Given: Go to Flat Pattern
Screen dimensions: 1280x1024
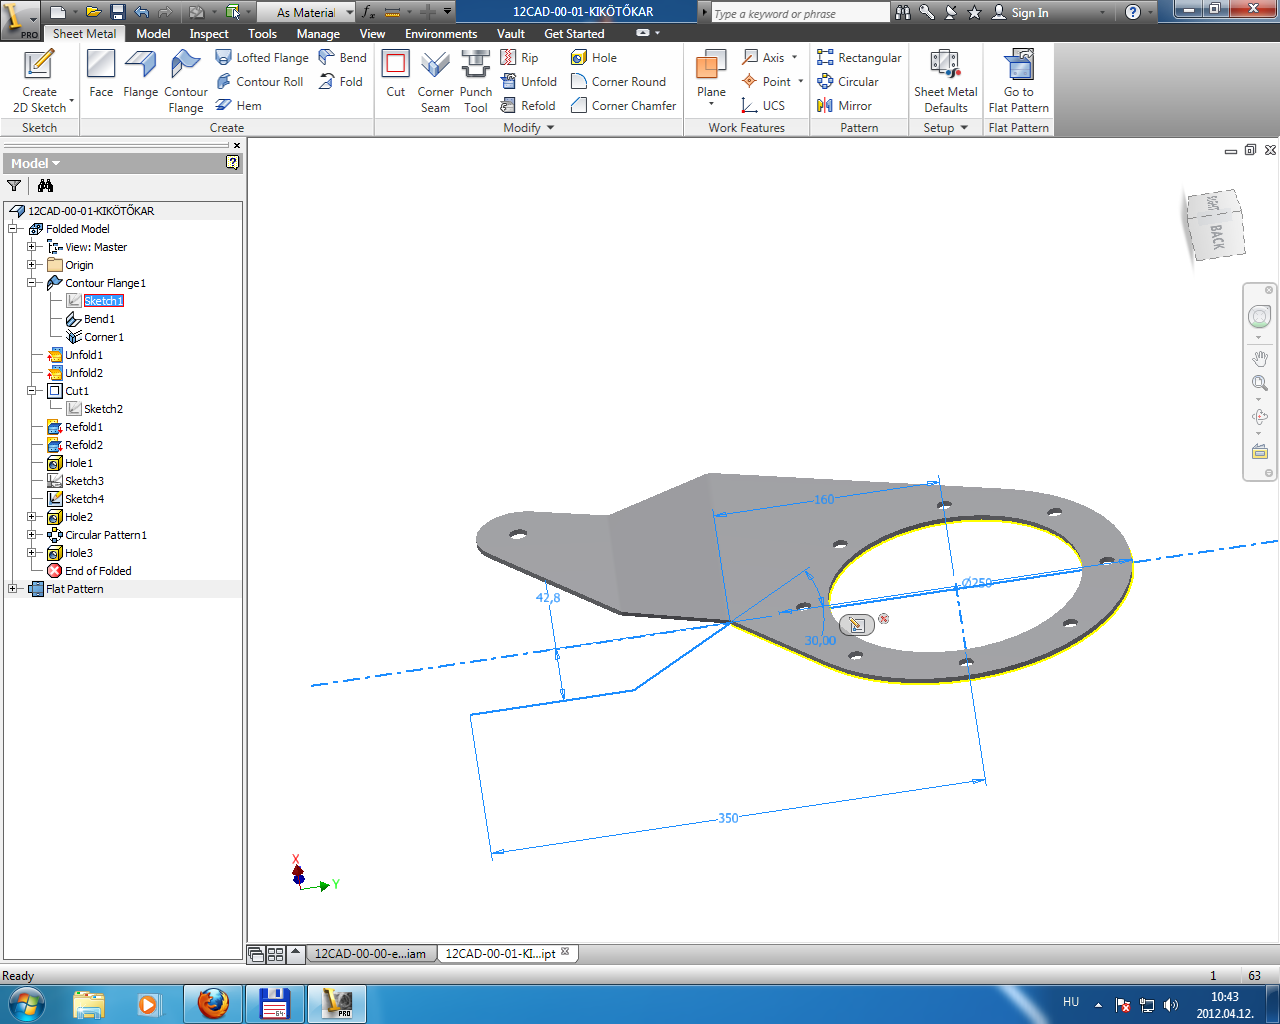Looking at the screenshot, I should point(1018,81).
